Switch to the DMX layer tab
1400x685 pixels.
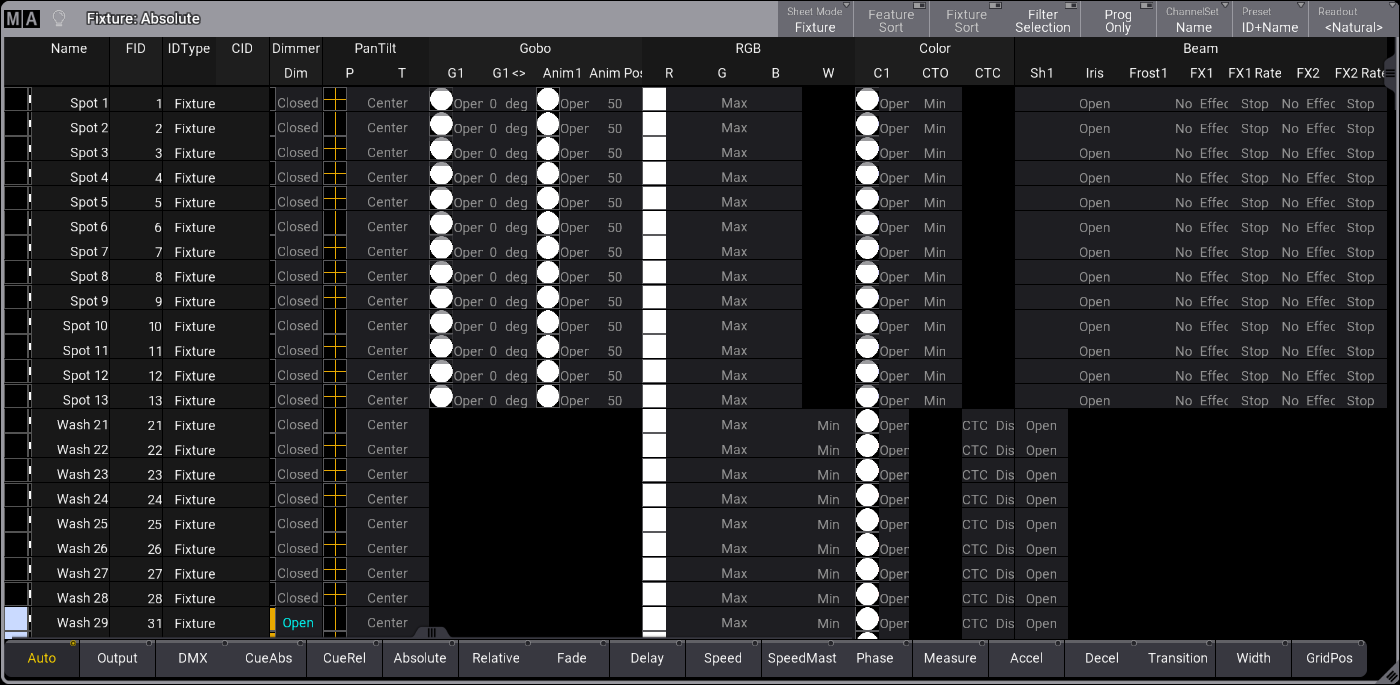193,658
